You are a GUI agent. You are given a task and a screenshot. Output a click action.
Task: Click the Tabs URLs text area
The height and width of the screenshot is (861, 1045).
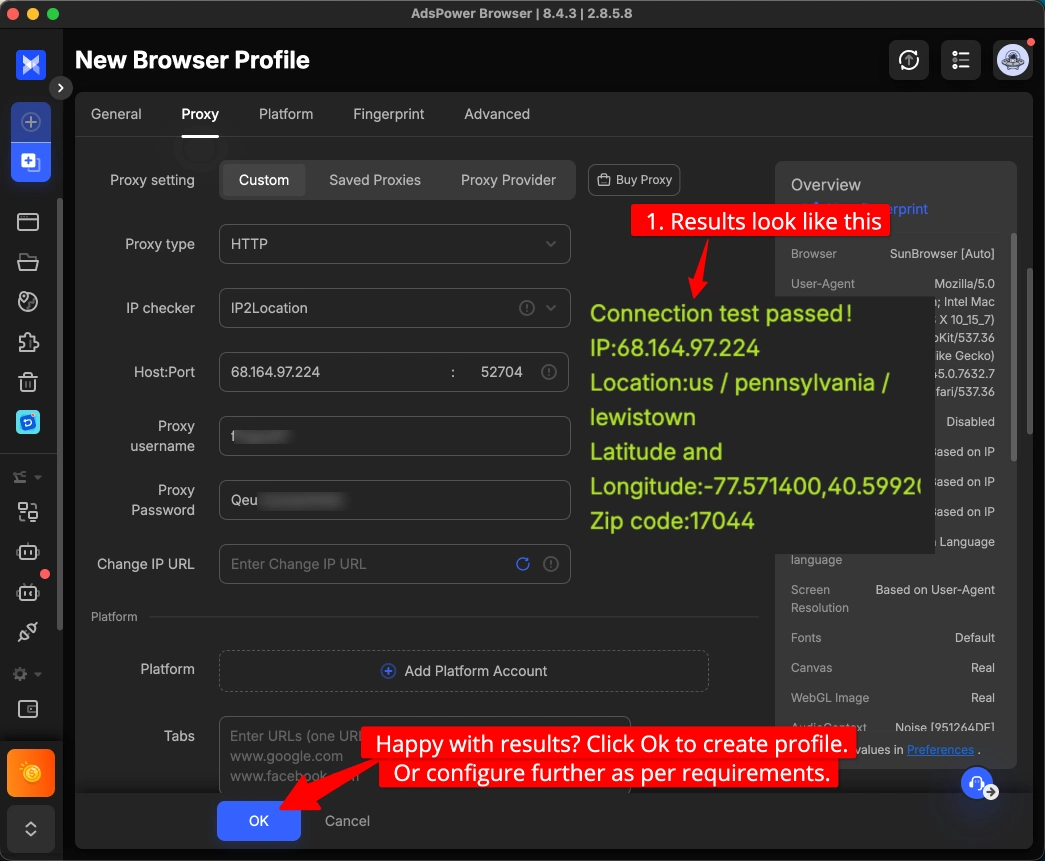coord(425,754)
